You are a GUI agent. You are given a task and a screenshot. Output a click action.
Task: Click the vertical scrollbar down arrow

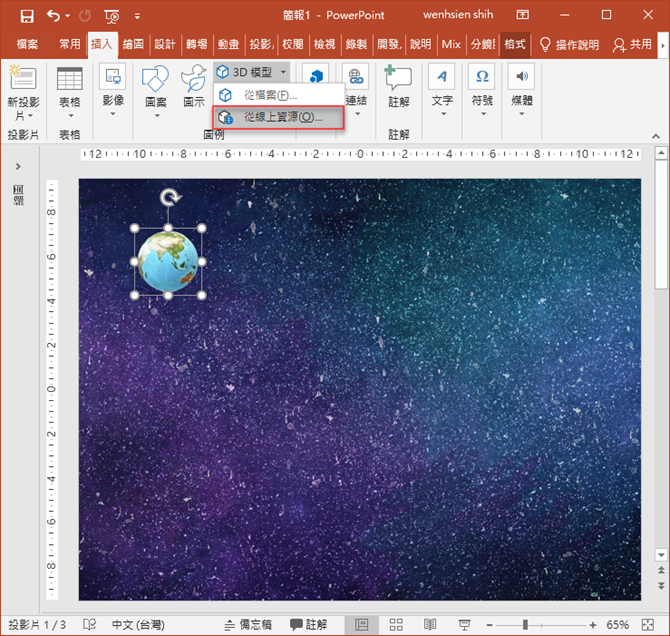point(661,555)
